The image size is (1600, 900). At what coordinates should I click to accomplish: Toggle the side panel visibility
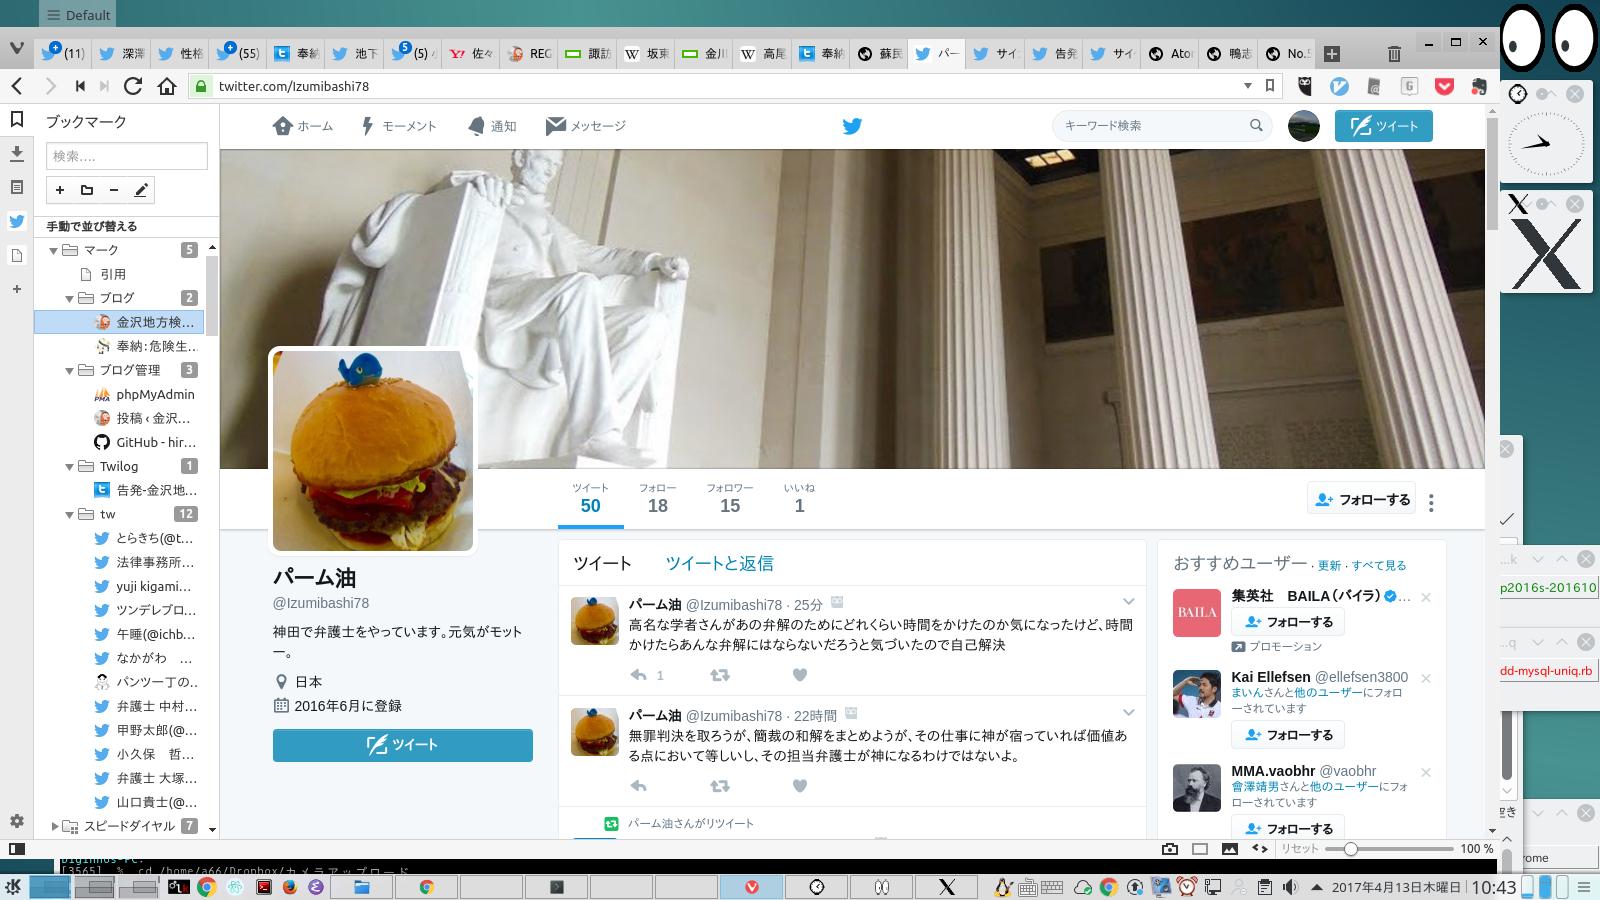pos(17,849)
